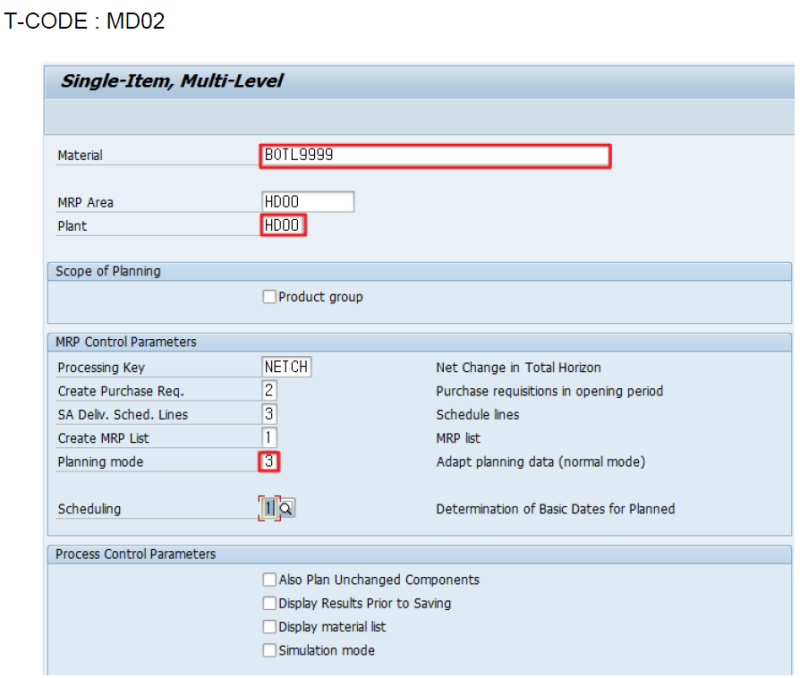This screenshot has height=678, width=800.
Task: Select the Create MRP List field
Action: pyautogui.click(x=269, y=438)
